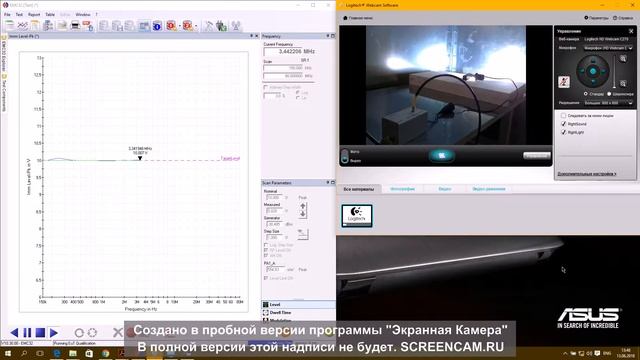The width and height of the screenshot is (640, 360).
Task: Click the red 0 toolbar icon
Action: click(x=171, y=26)
